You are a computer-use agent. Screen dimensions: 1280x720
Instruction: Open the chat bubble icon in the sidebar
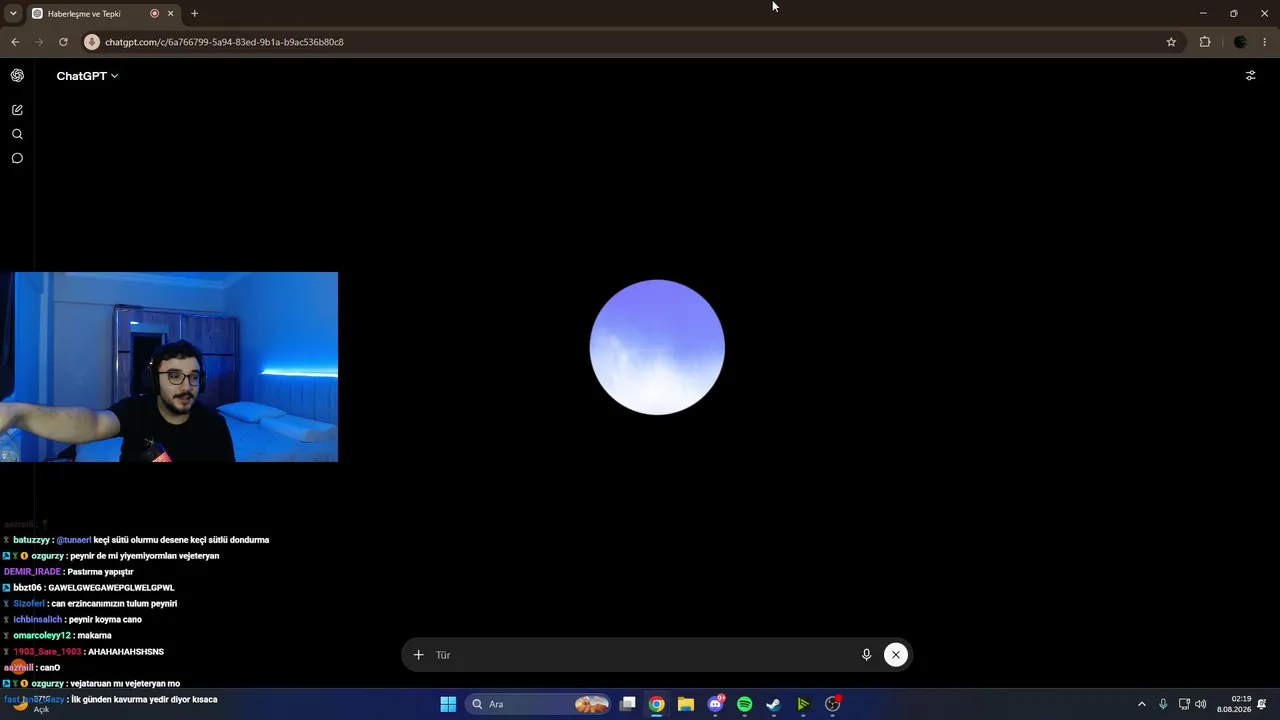tap(17, 158)
